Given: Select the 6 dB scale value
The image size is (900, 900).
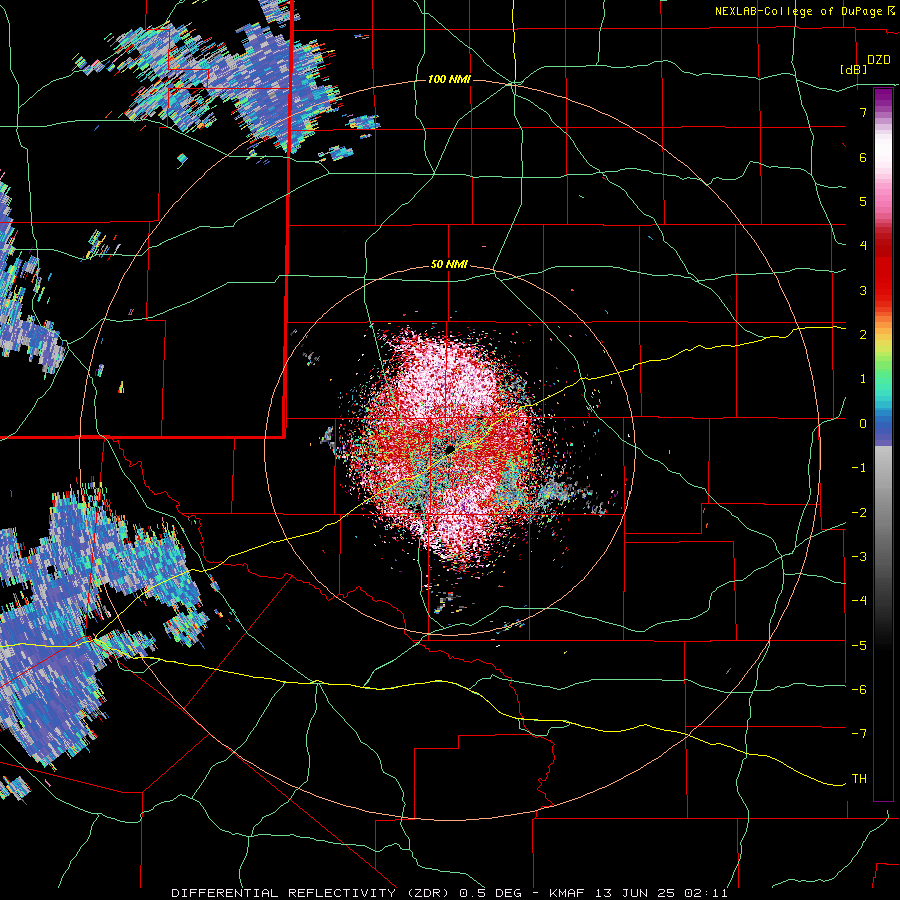Looking at the screenshot, I should click(863, 157).
